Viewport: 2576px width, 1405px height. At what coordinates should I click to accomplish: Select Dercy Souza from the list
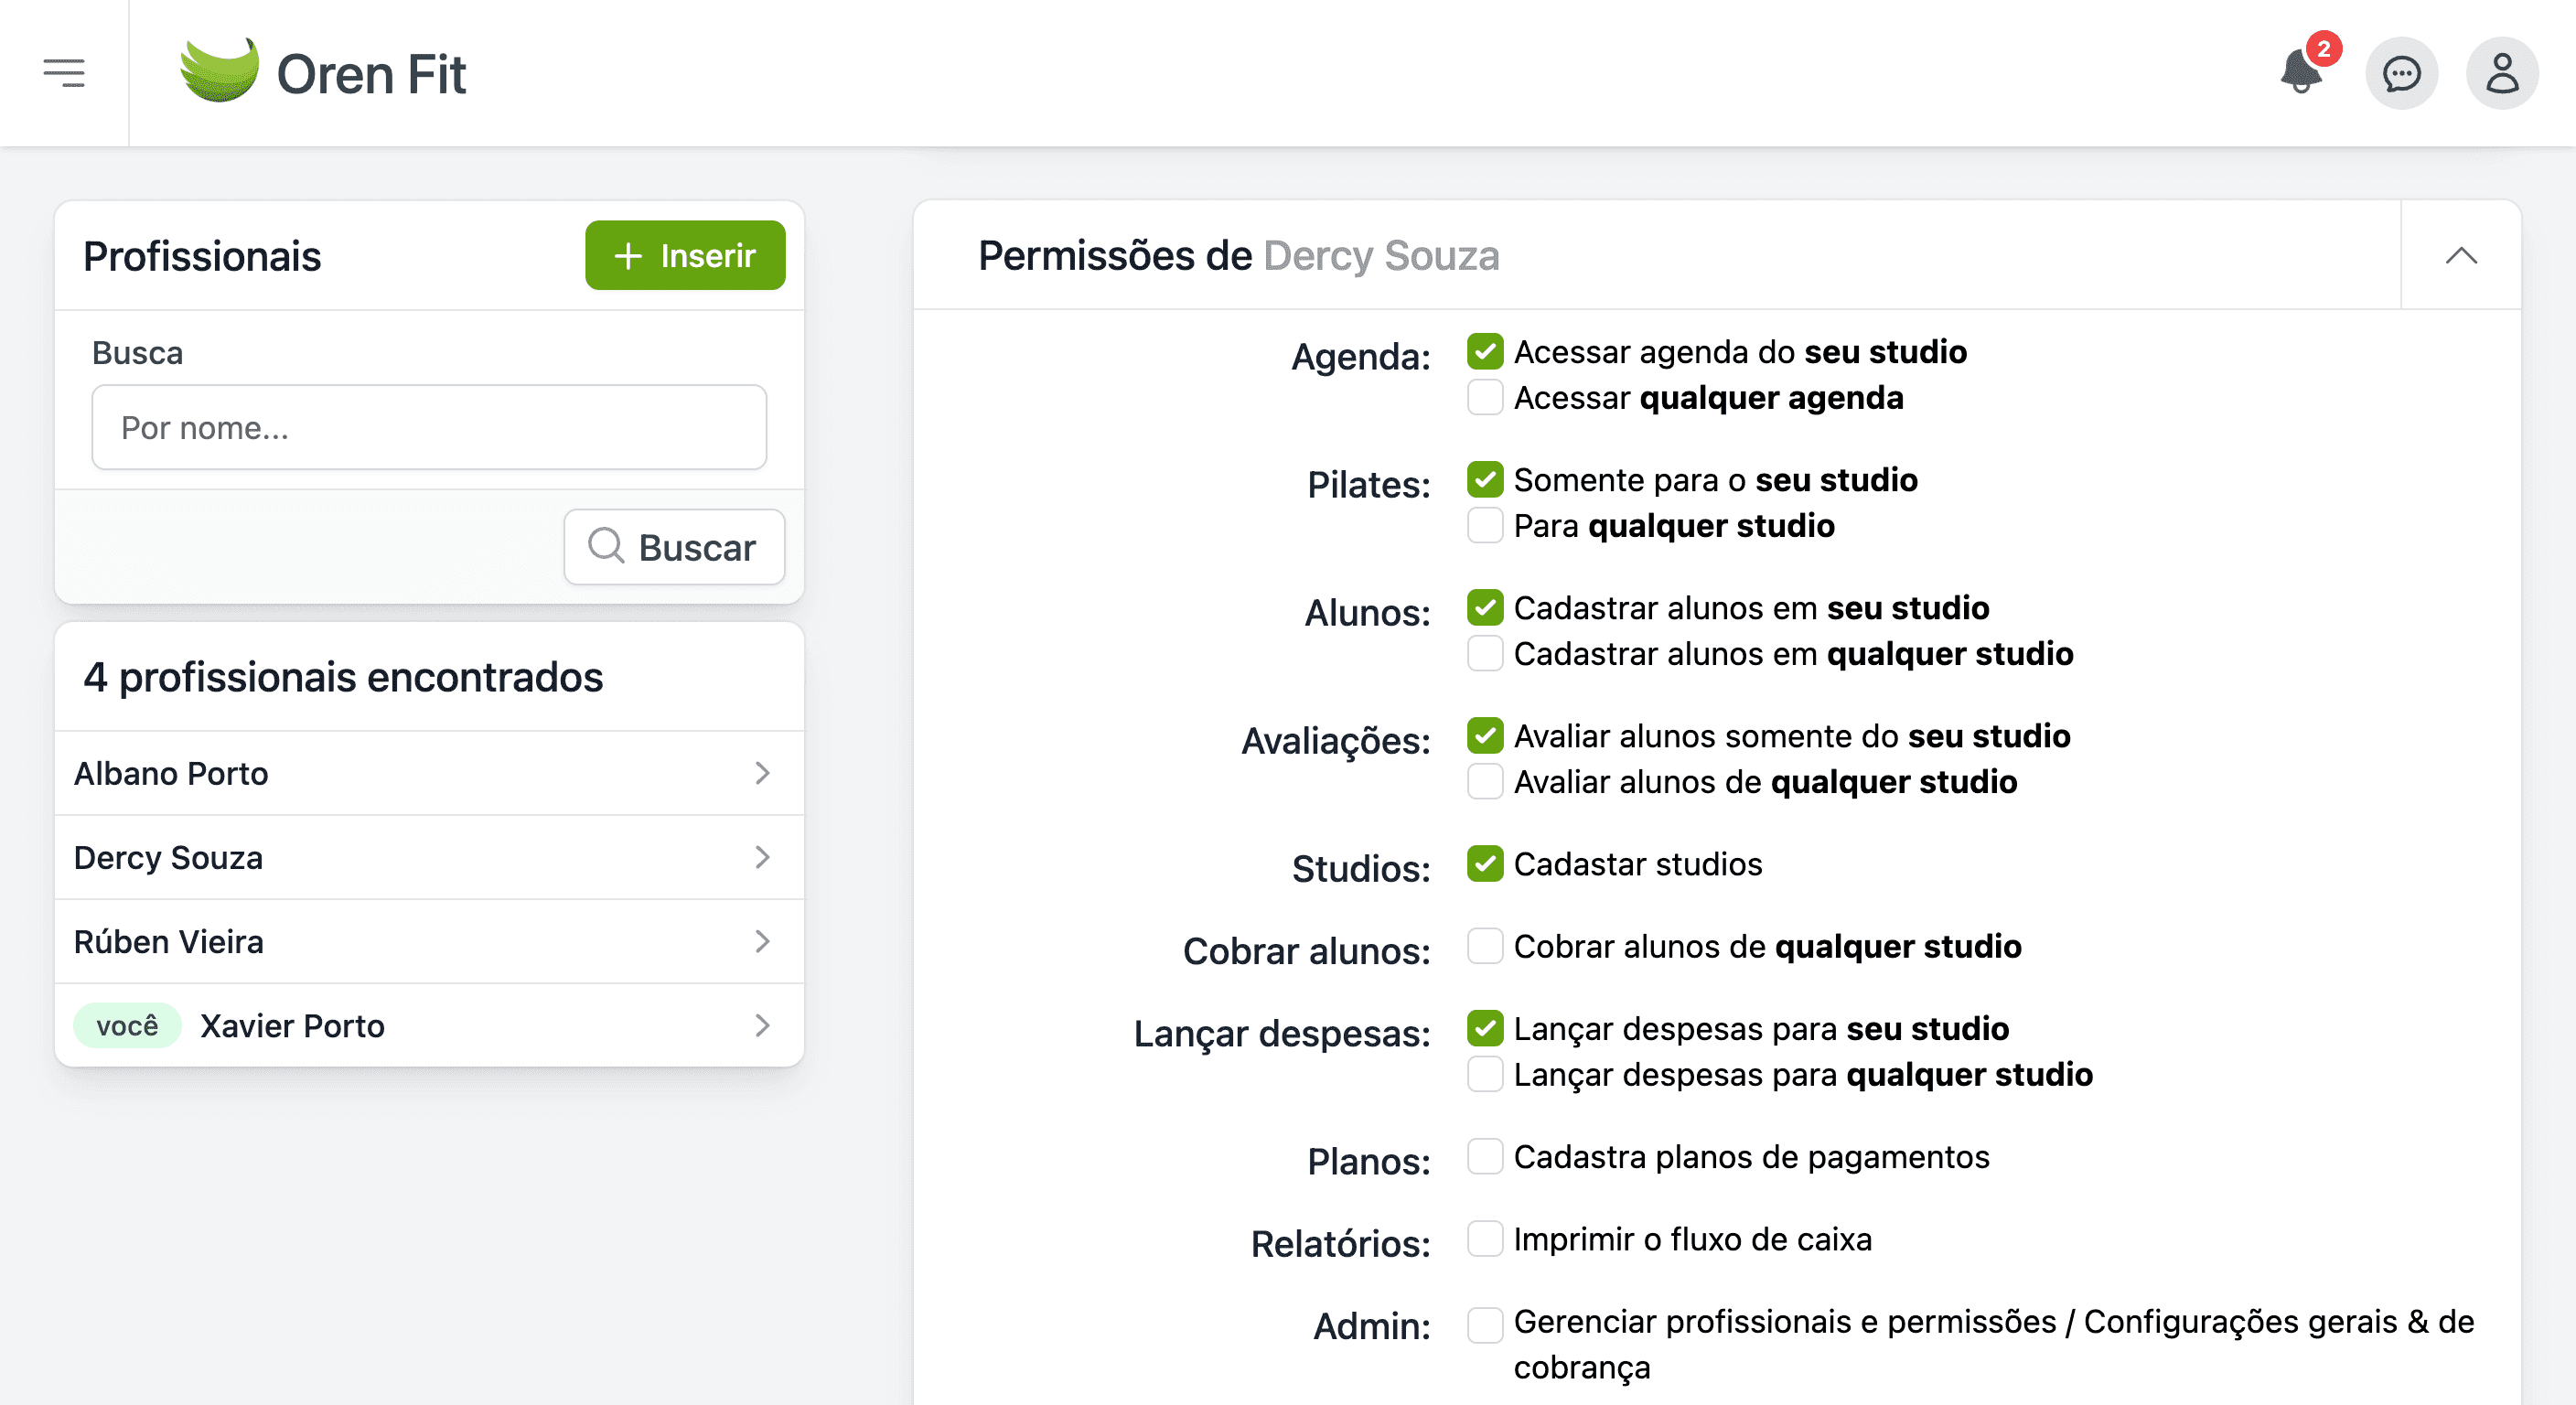(x=429, y=857)
